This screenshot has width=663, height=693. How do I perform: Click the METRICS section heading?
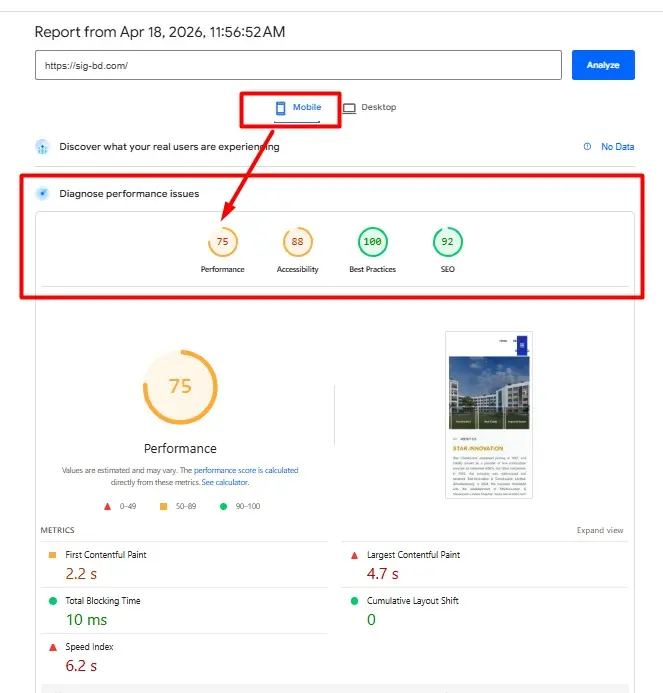[57, 530]
